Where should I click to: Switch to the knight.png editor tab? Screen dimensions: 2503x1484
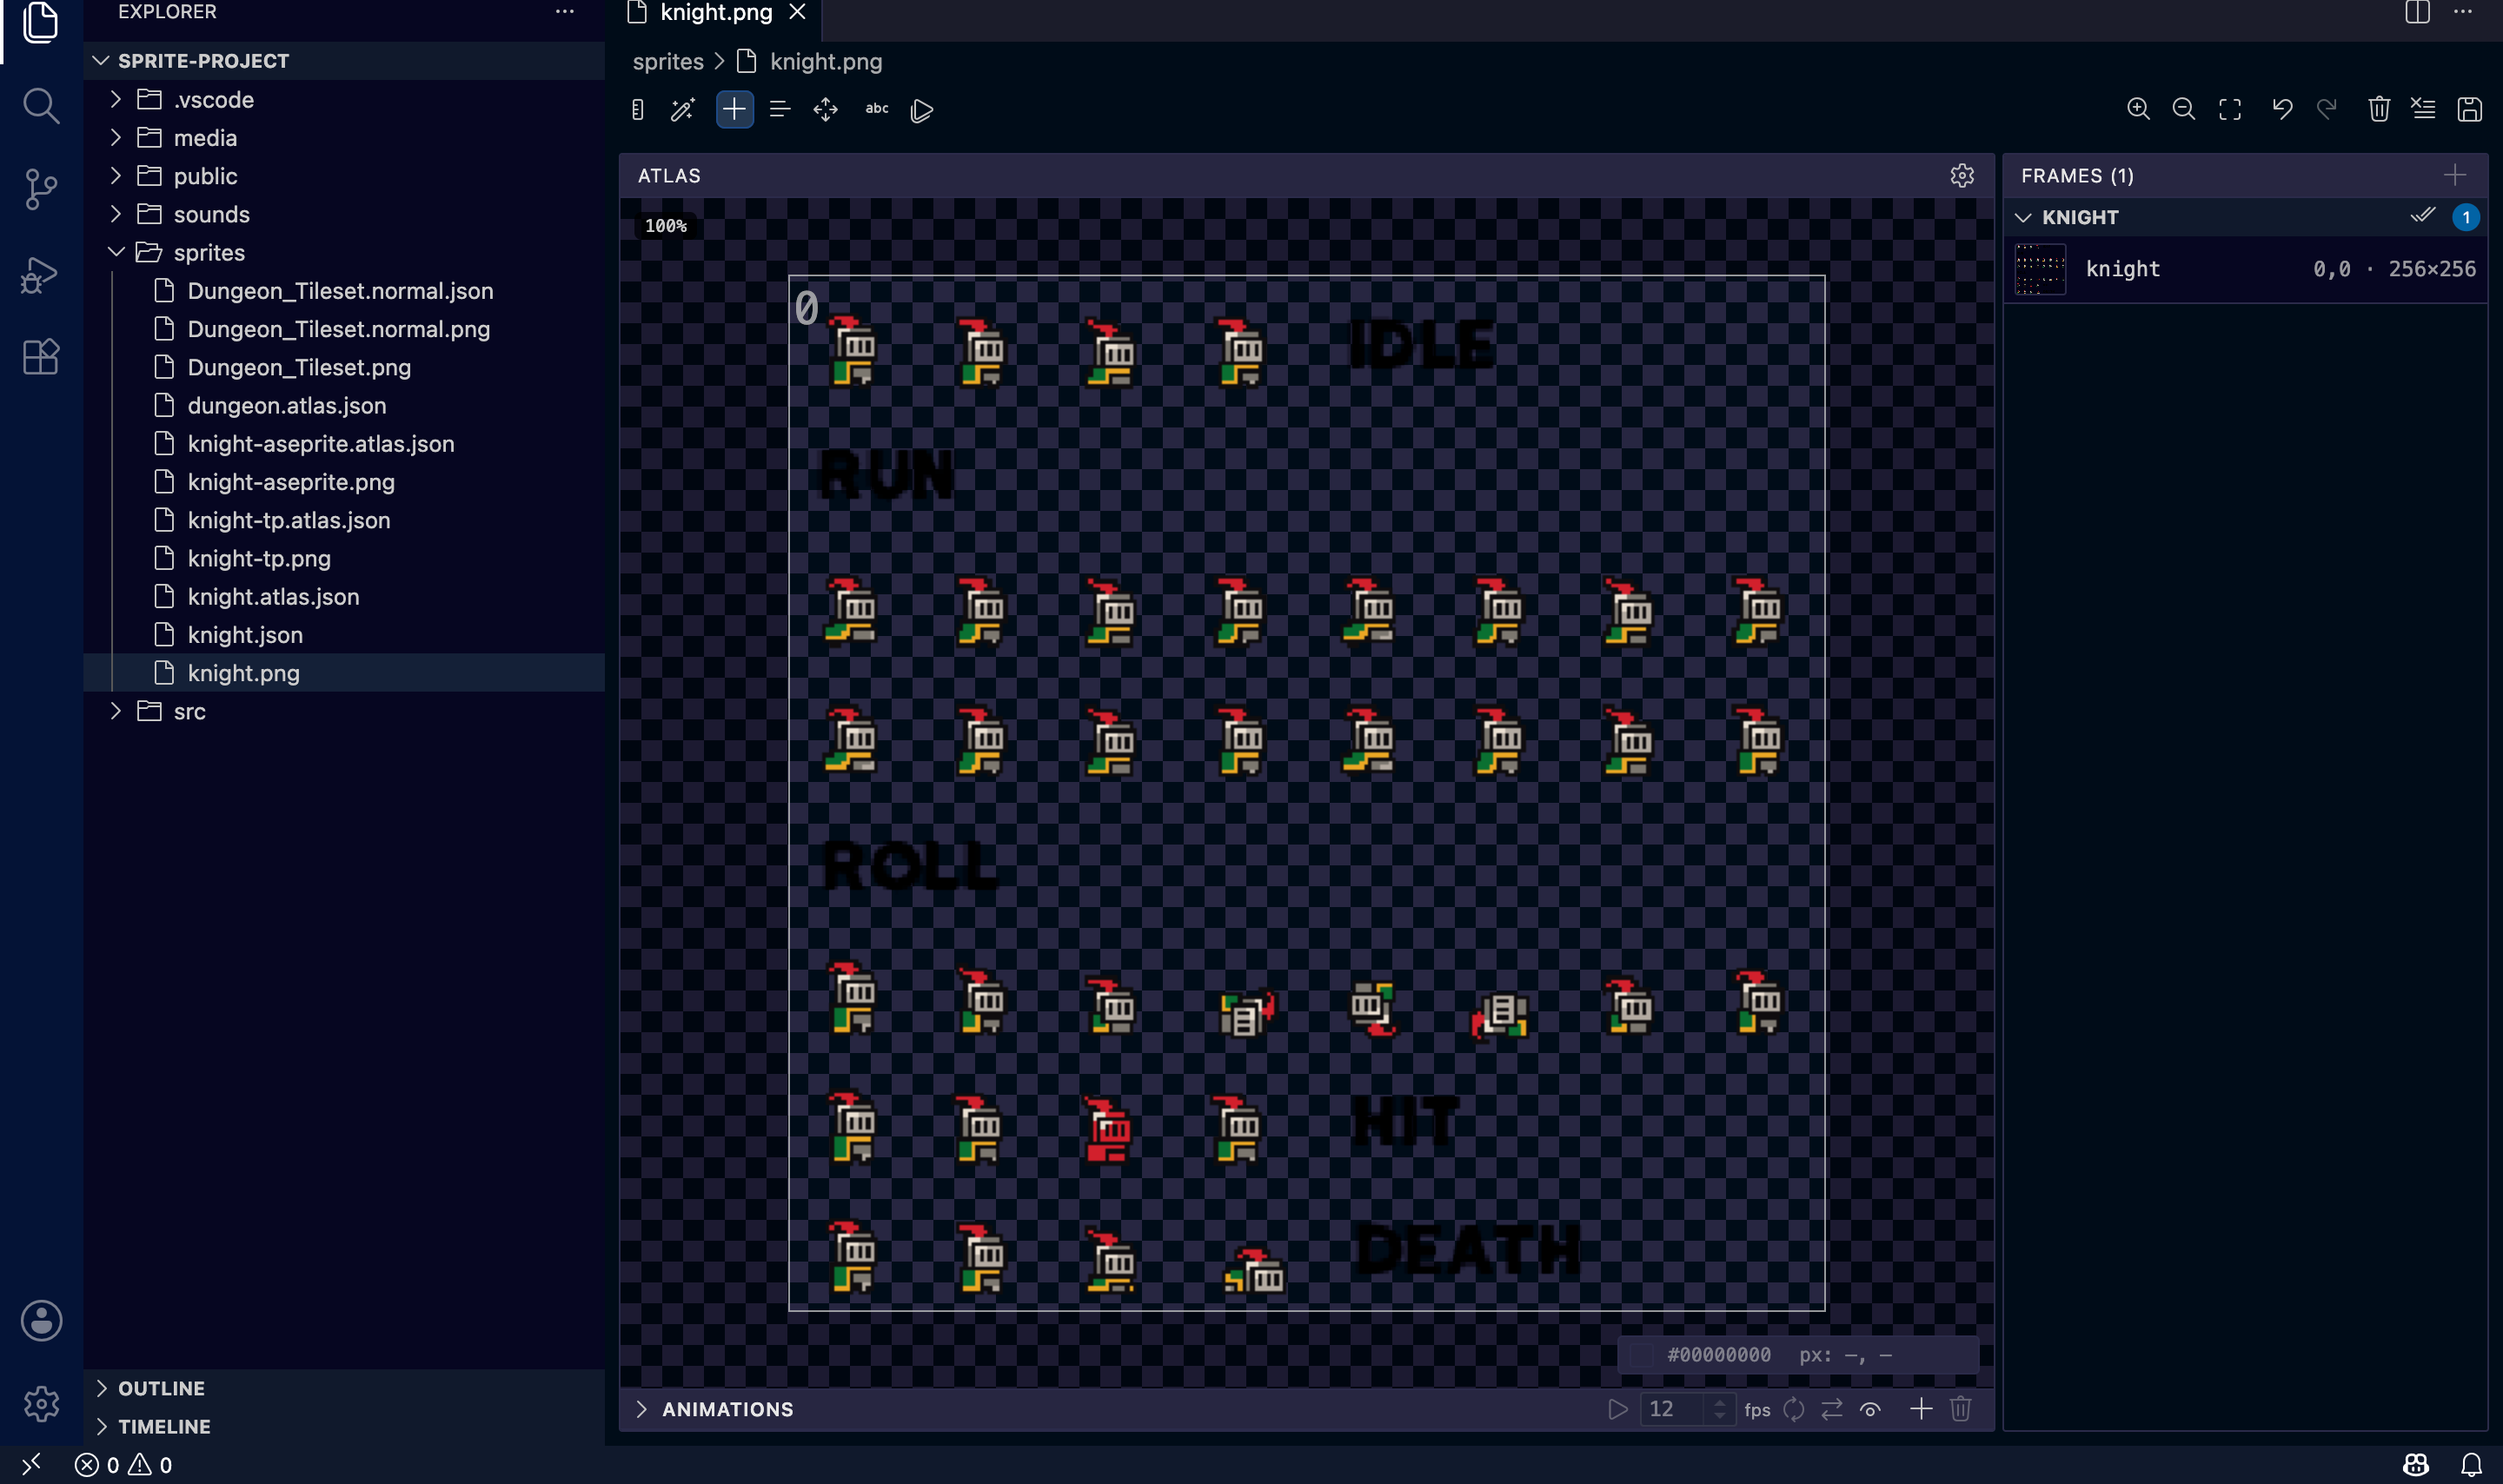716,12
